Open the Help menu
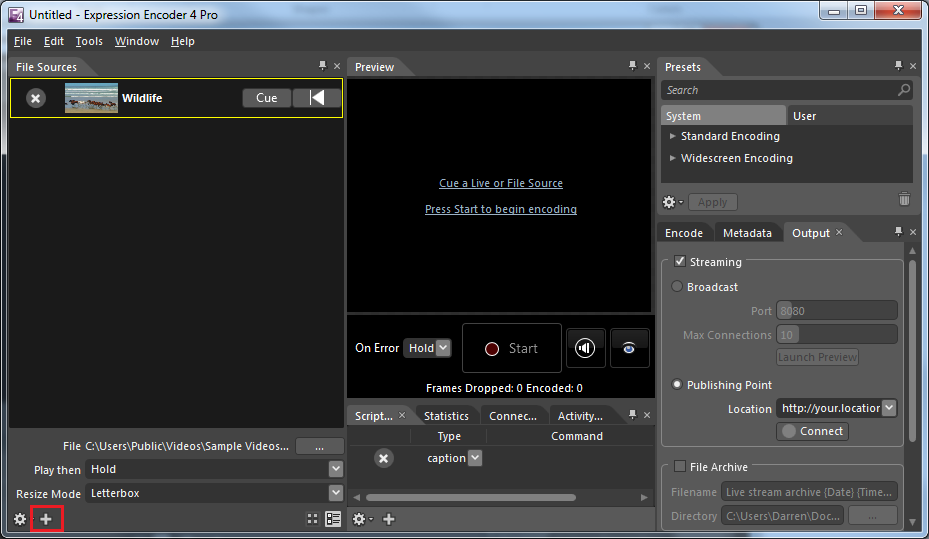 (x=182, y=41)
